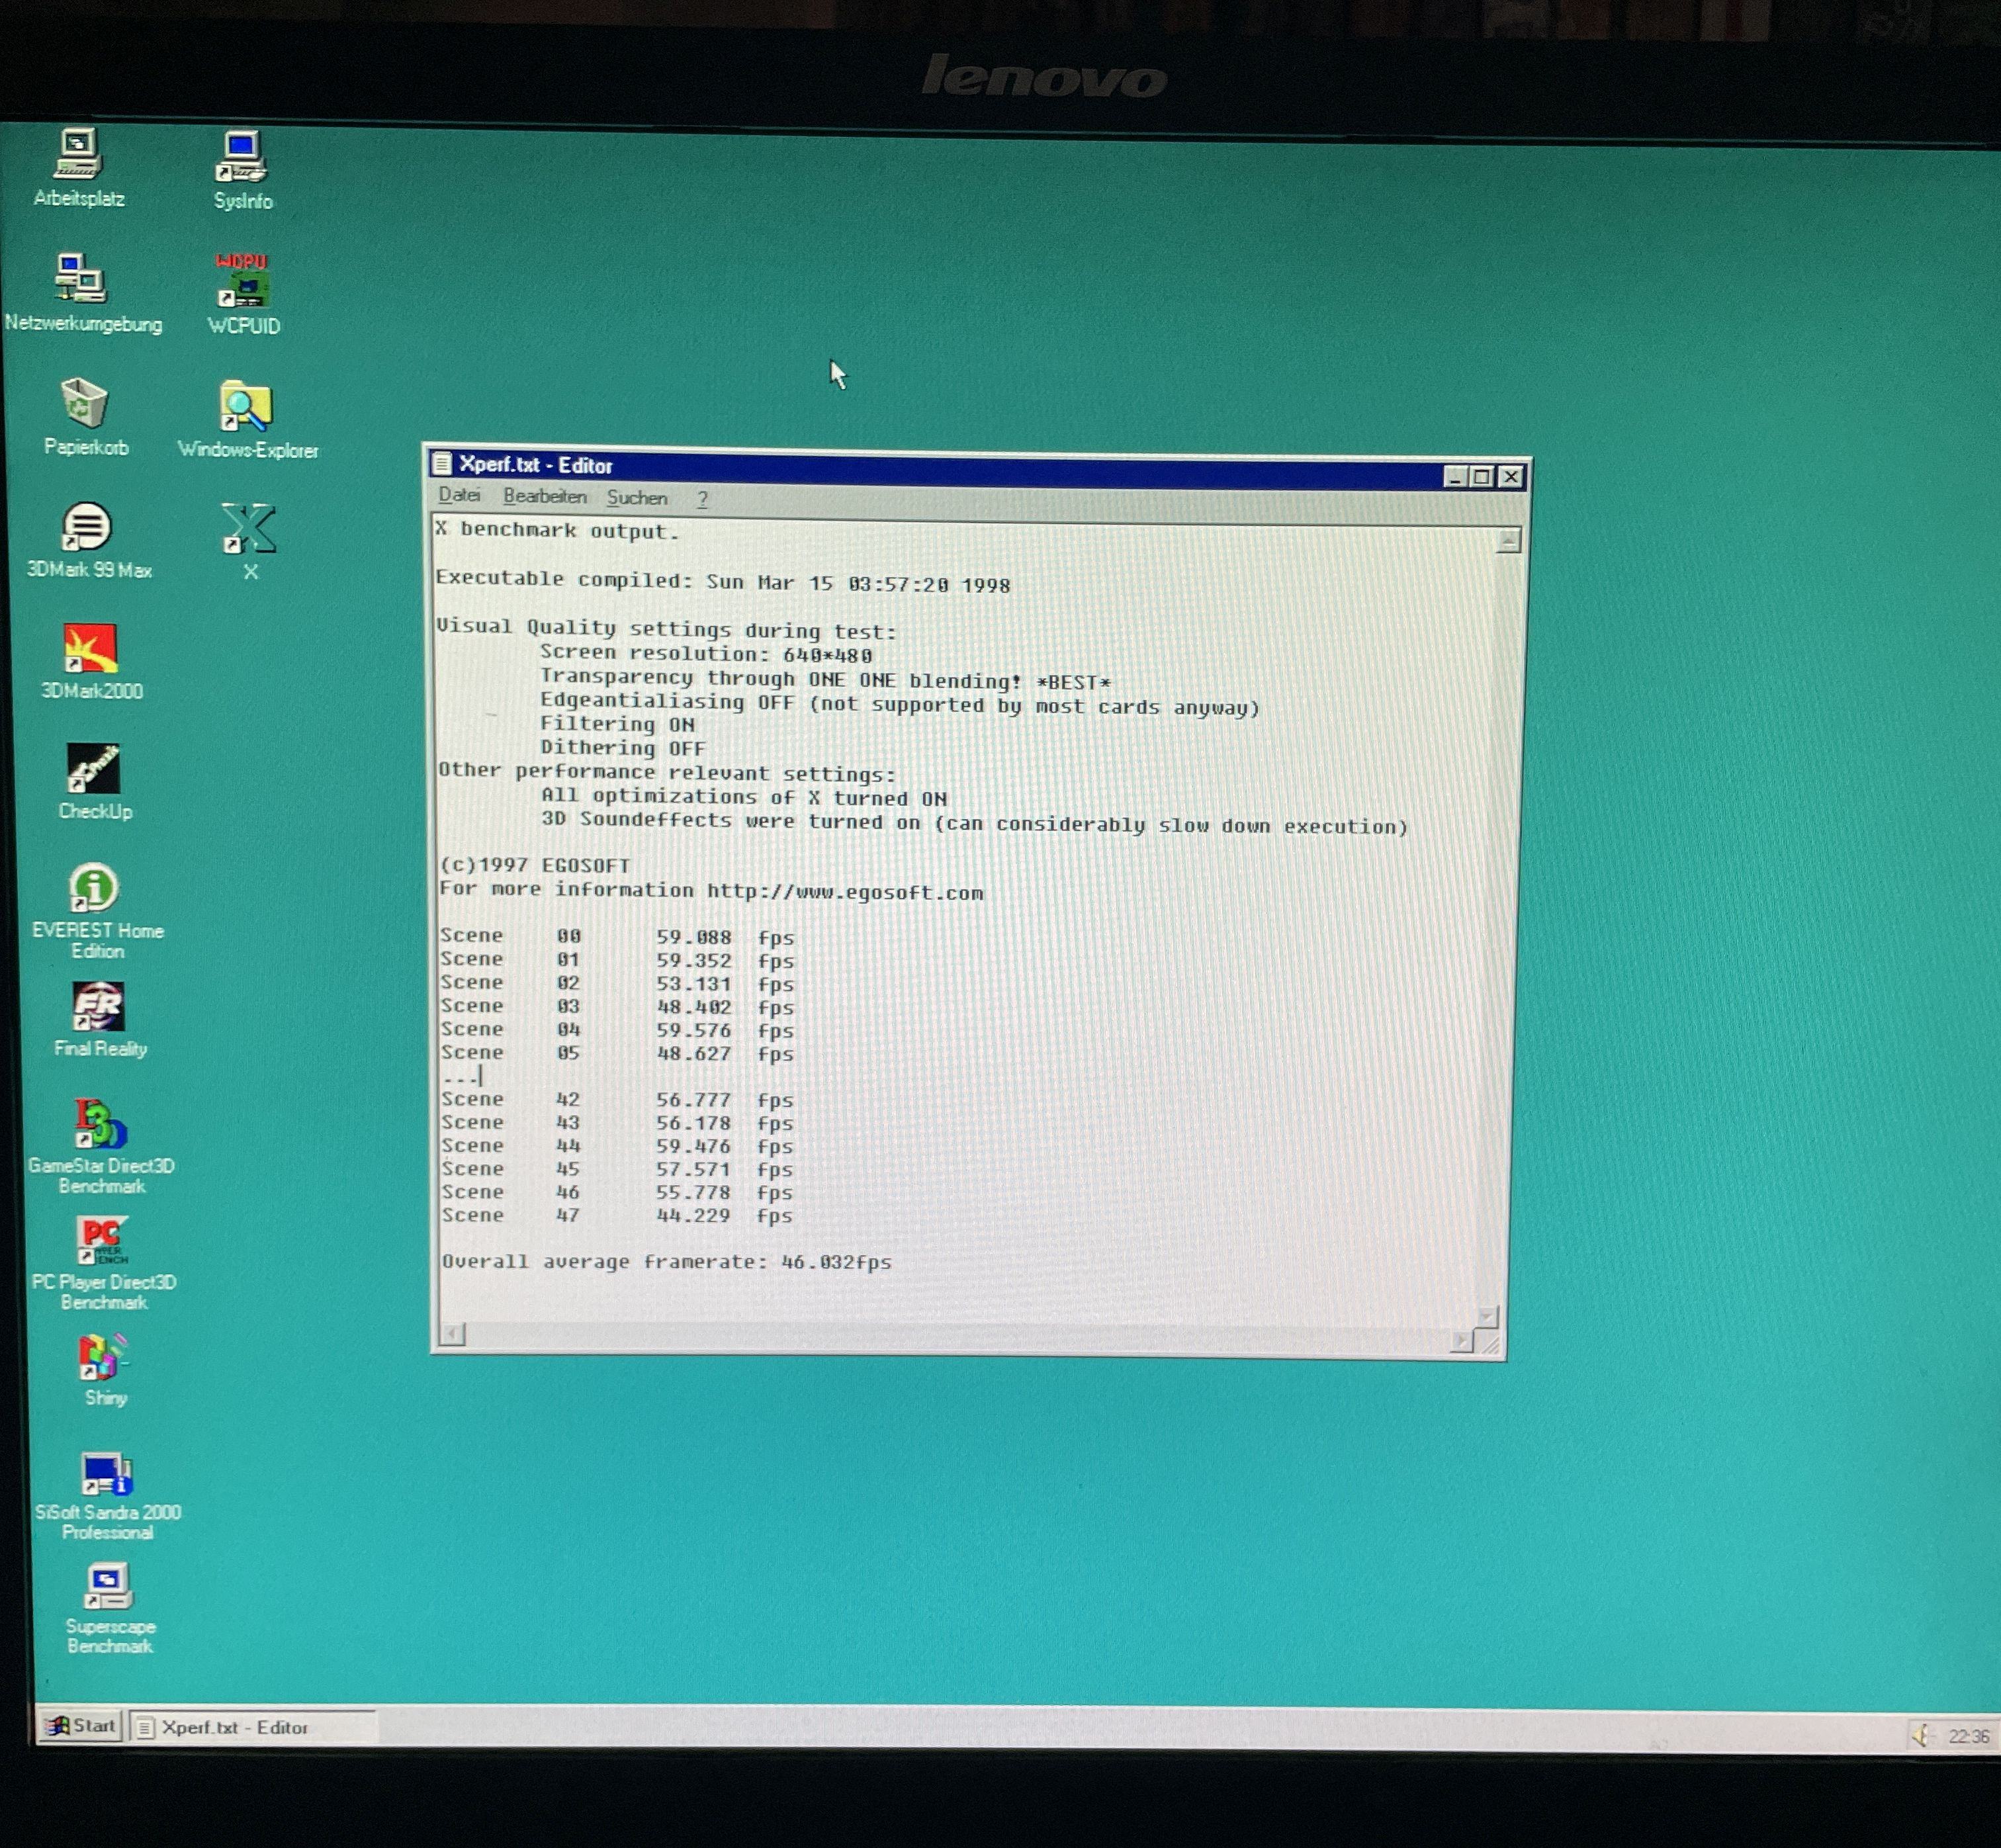Click the 'Executable compiled' date line

tap(722, 581)
